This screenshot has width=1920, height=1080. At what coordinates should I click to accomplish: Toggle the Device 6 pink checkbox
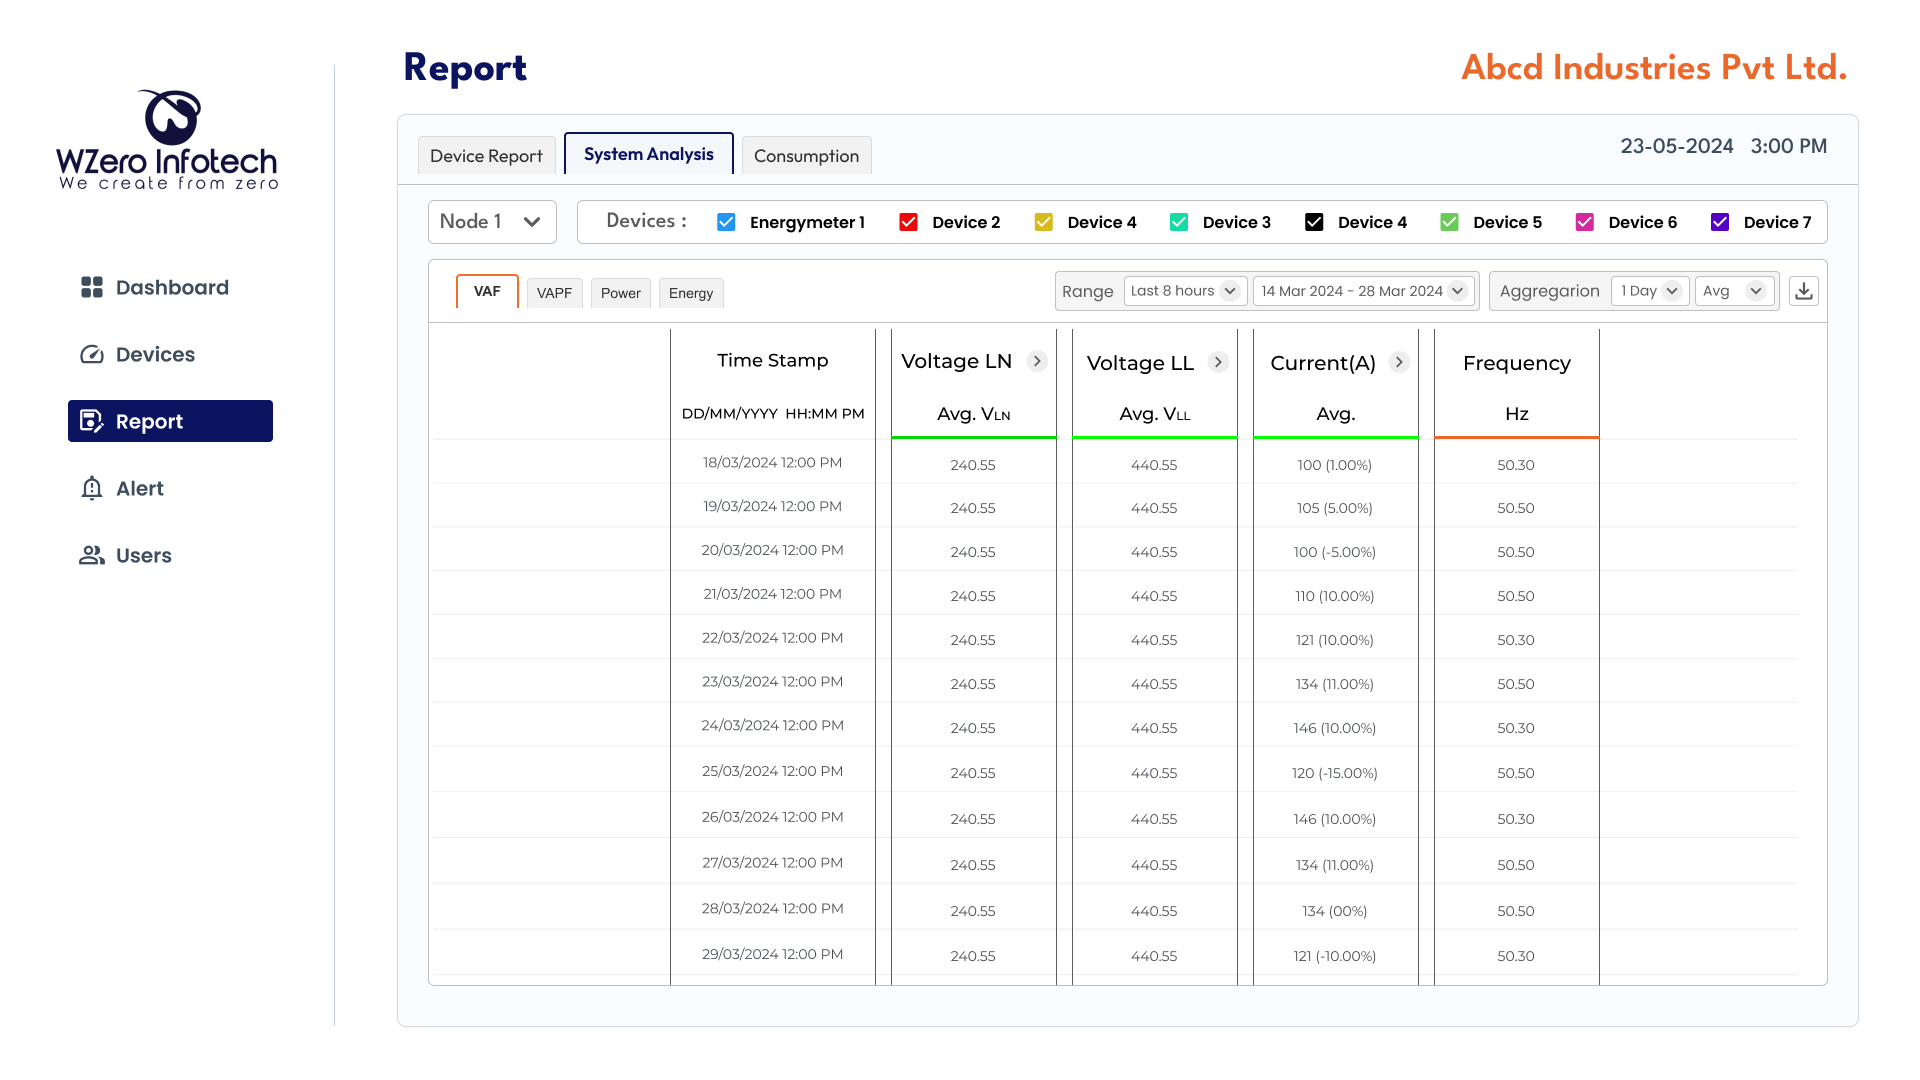(x=1585, y=222)
